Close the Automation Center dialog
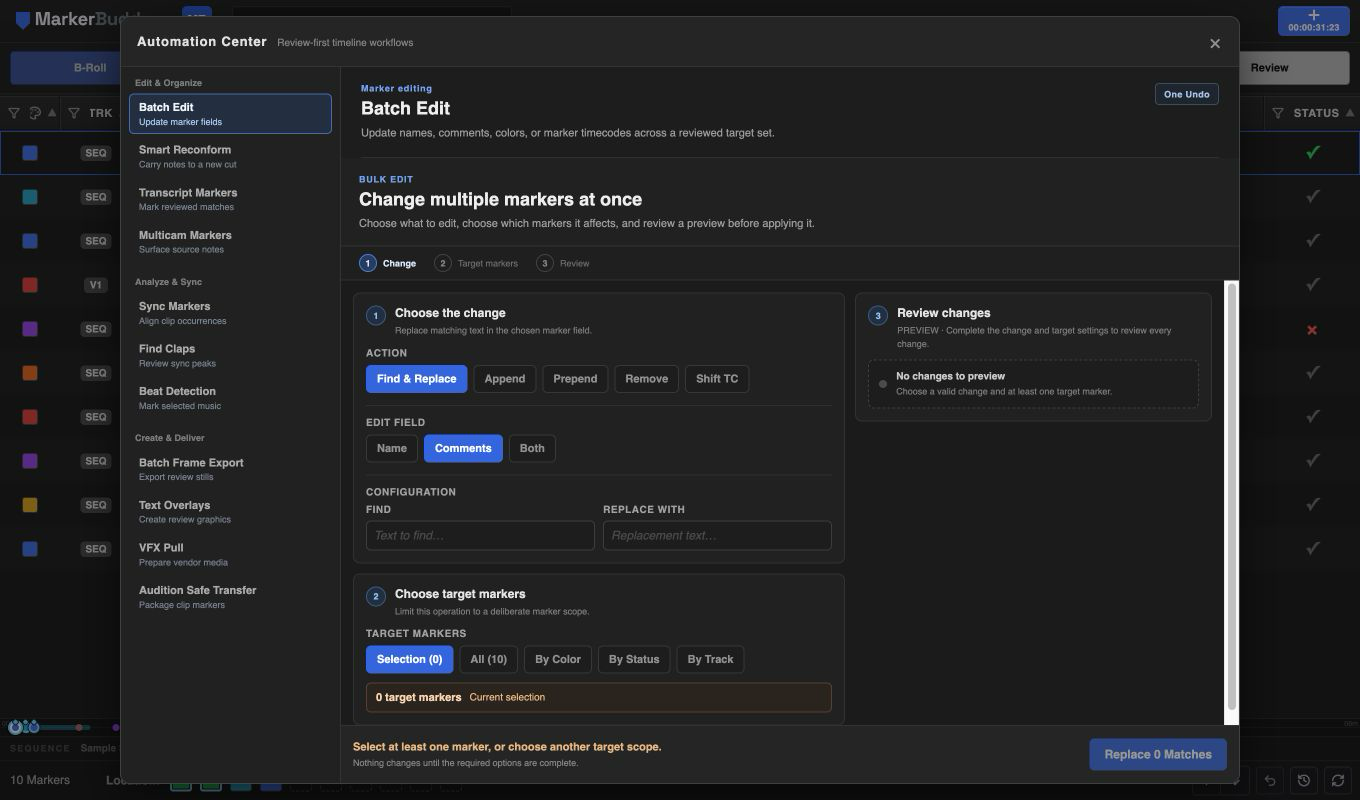 1215,43
